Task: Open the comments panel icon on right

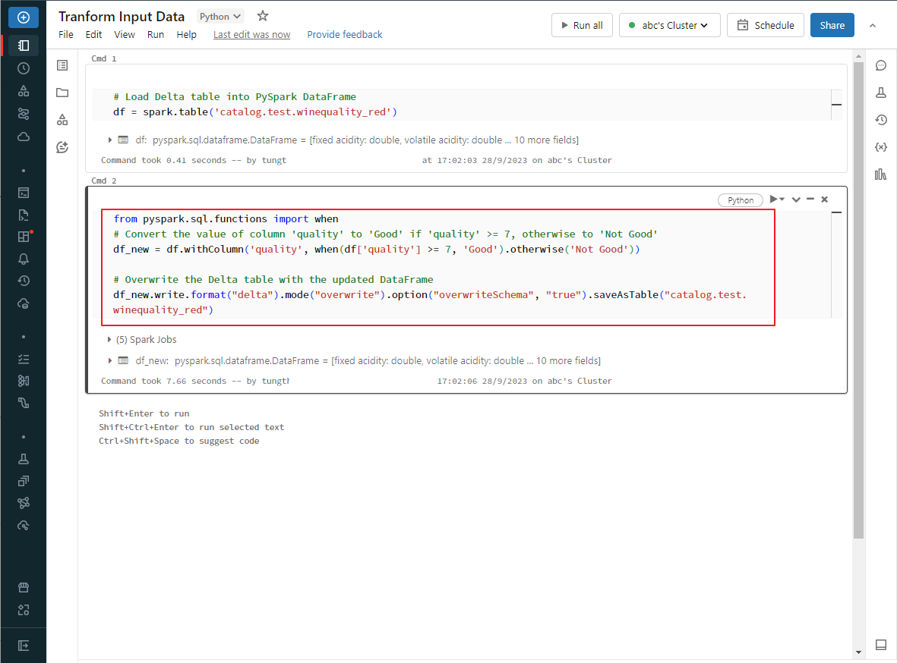Action: [881, 66]
